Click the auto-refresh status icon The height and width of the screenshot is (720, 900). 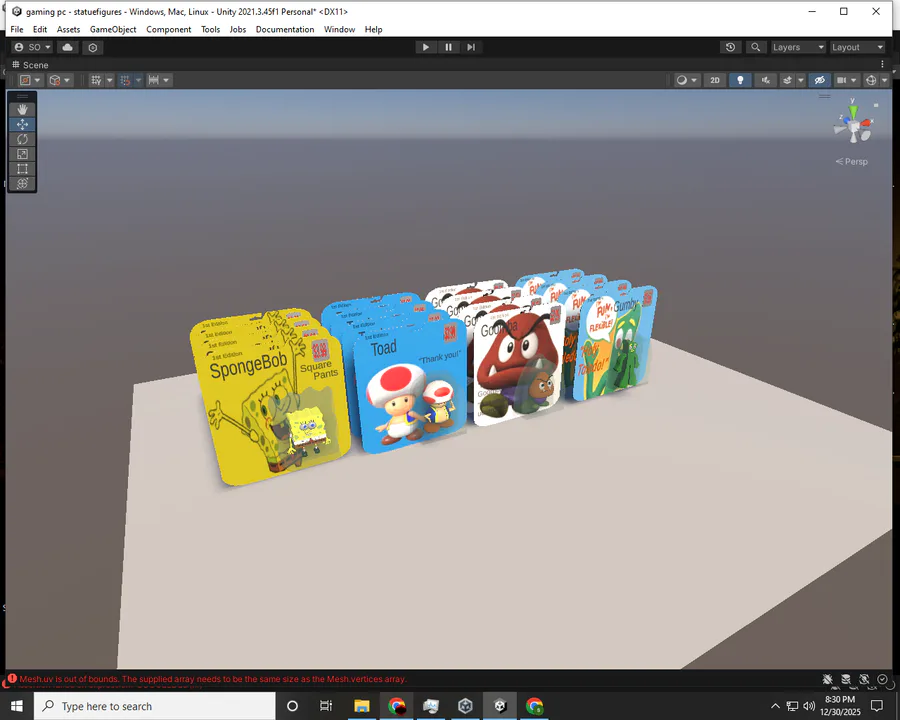tap(864, 679)
